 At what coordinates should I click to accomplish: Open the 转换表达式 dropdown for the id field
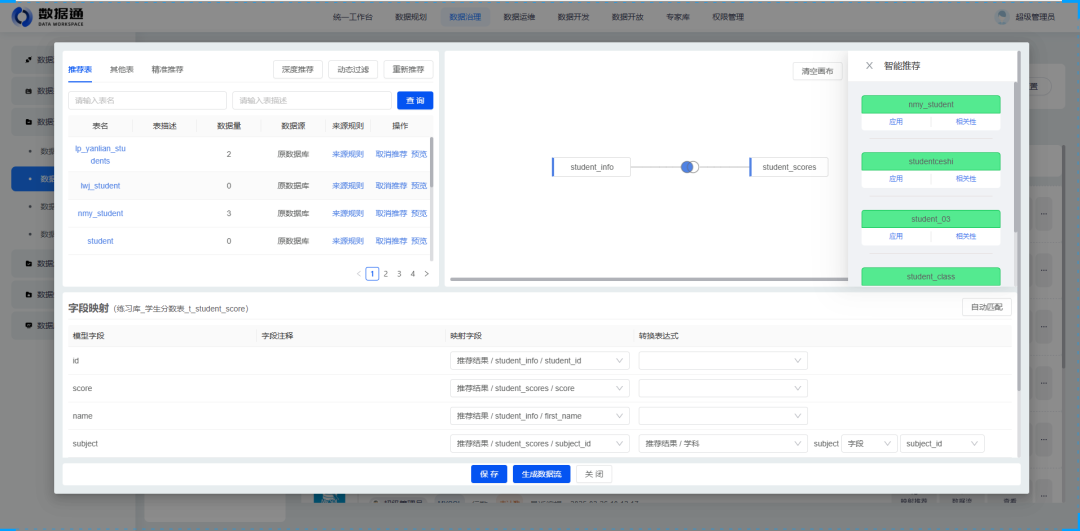pyautogui.click(x=723, y=361)
